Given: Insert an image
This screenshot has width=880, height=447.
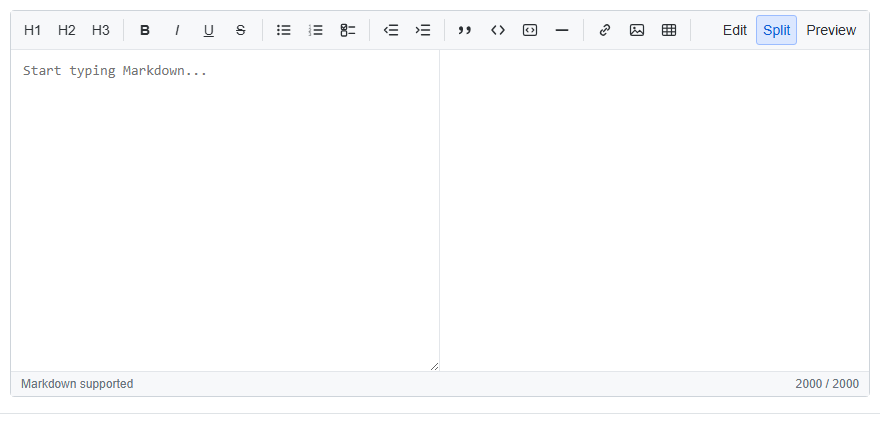Looking at the screenshot, I should 637,30.
